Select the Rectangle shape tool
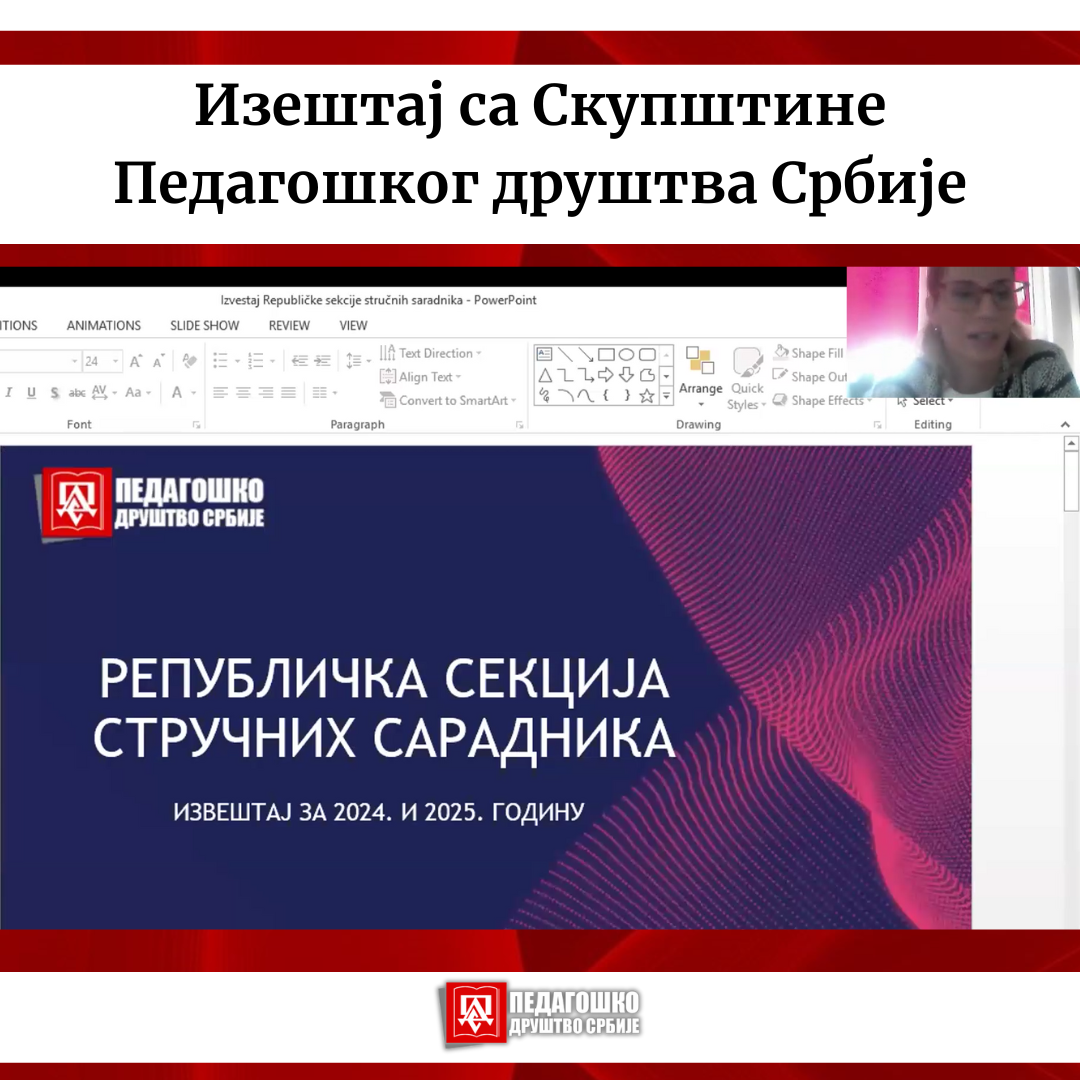1080x1080 pixels. coord(606,354)
